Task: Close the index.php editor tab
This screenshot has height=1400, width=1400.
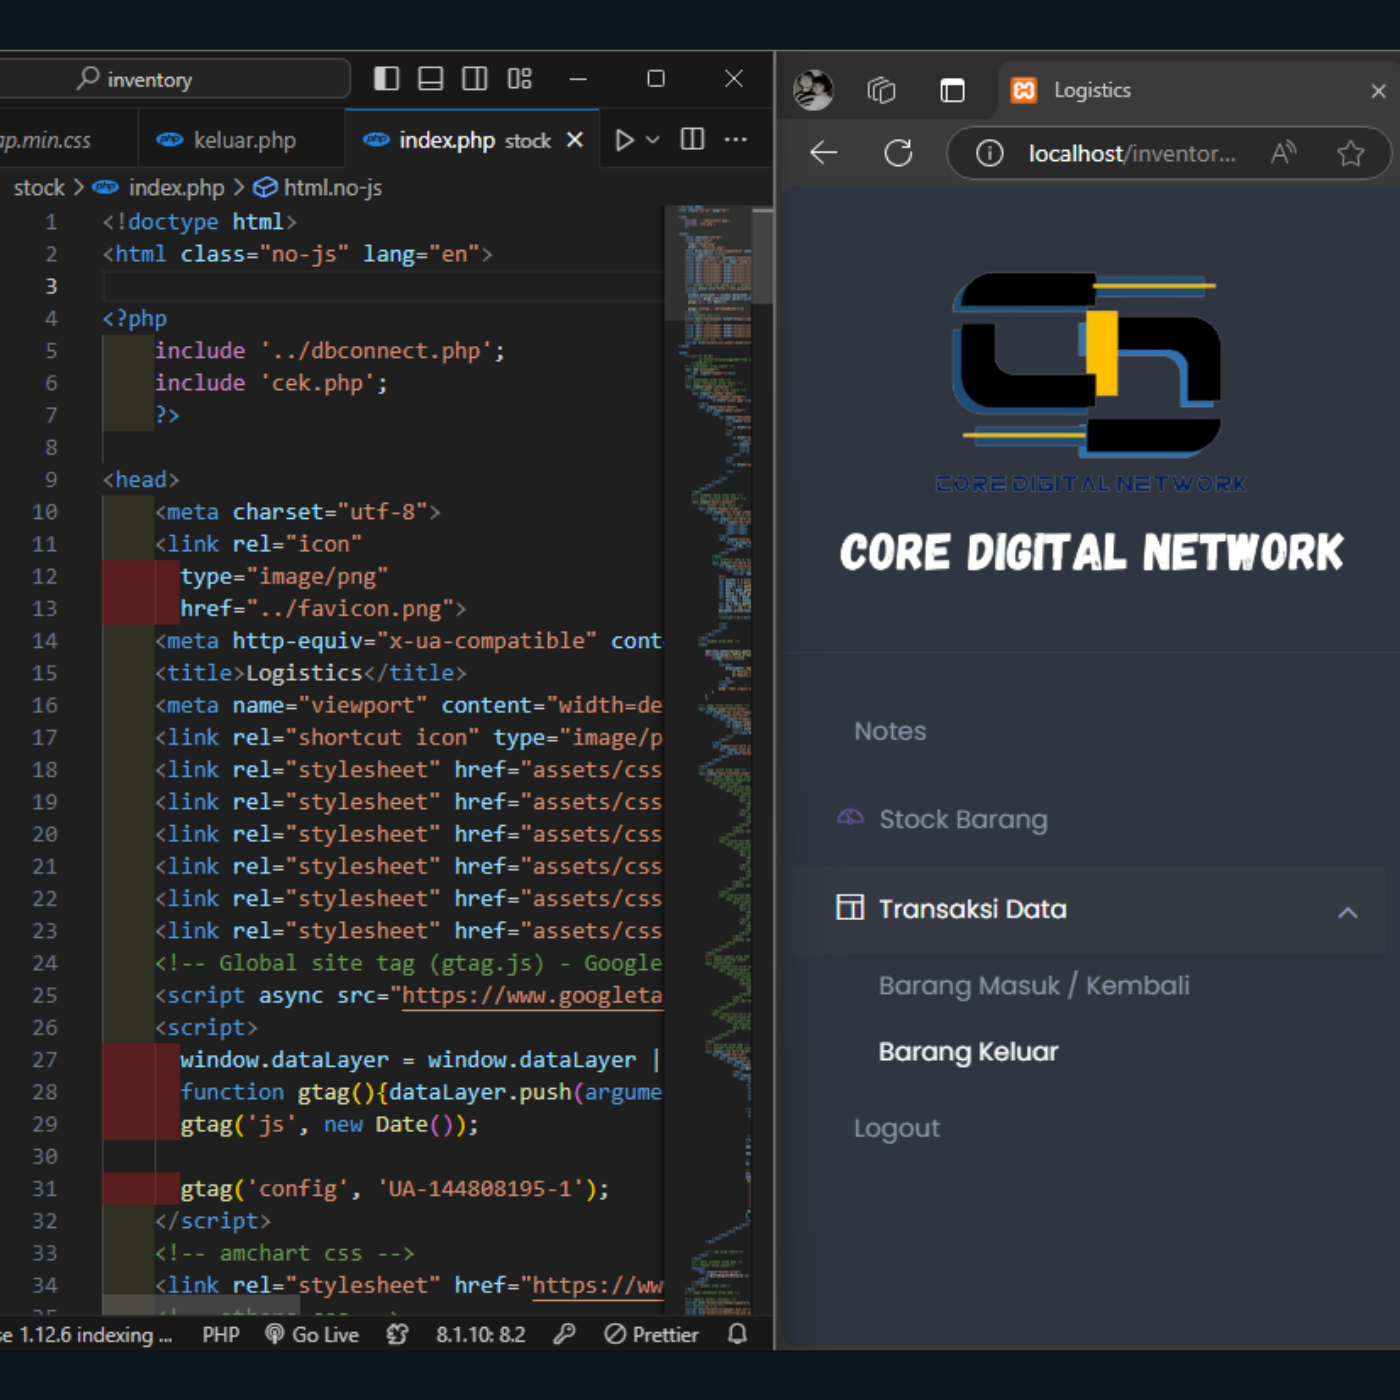Action: click(575, 140)
